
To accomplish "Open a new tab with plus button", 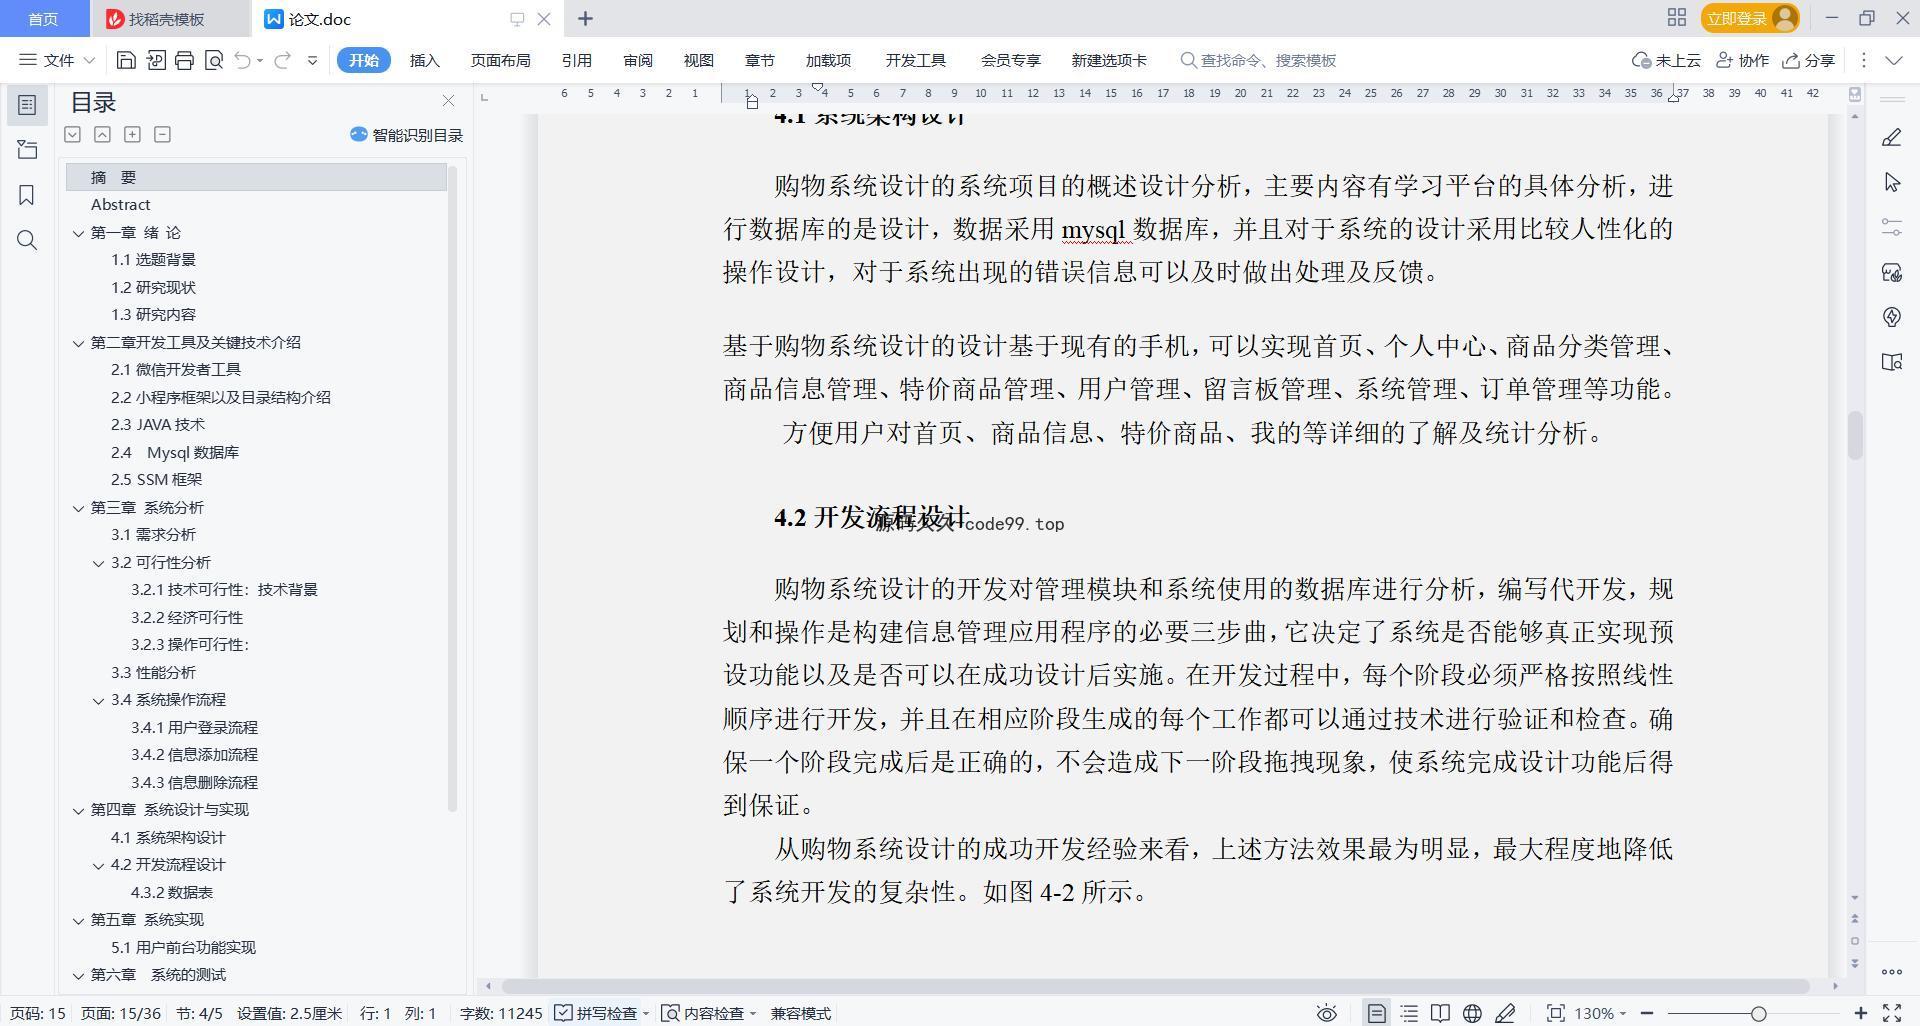I will [x=585, y=18].
